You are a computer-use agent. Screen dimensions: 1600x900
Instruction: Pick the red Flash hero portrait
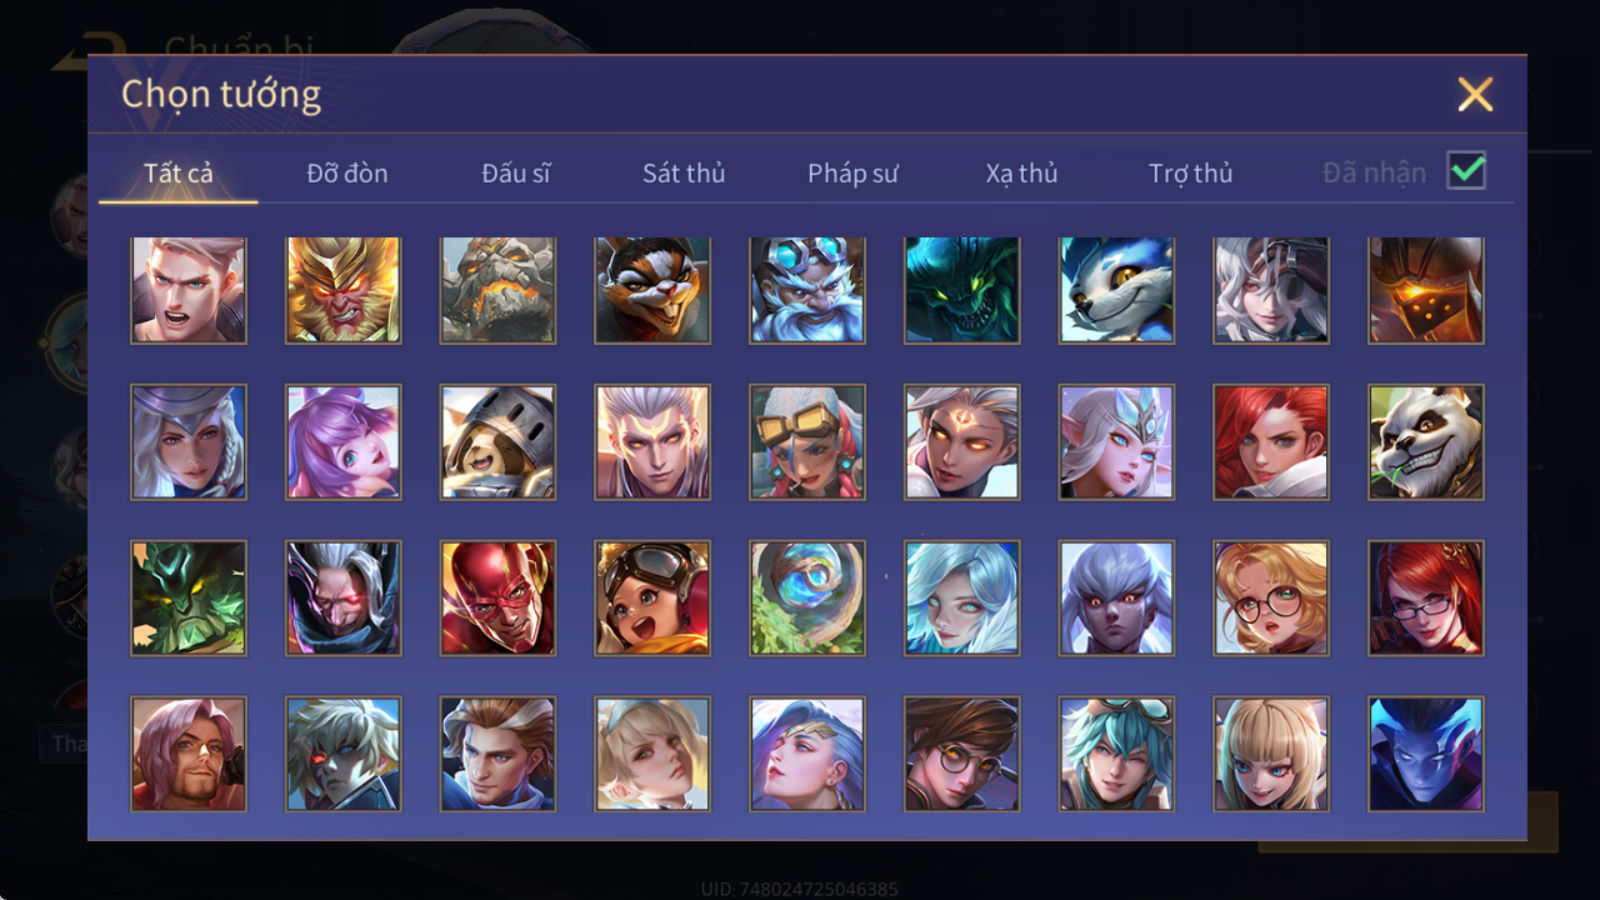click(498, 598)
